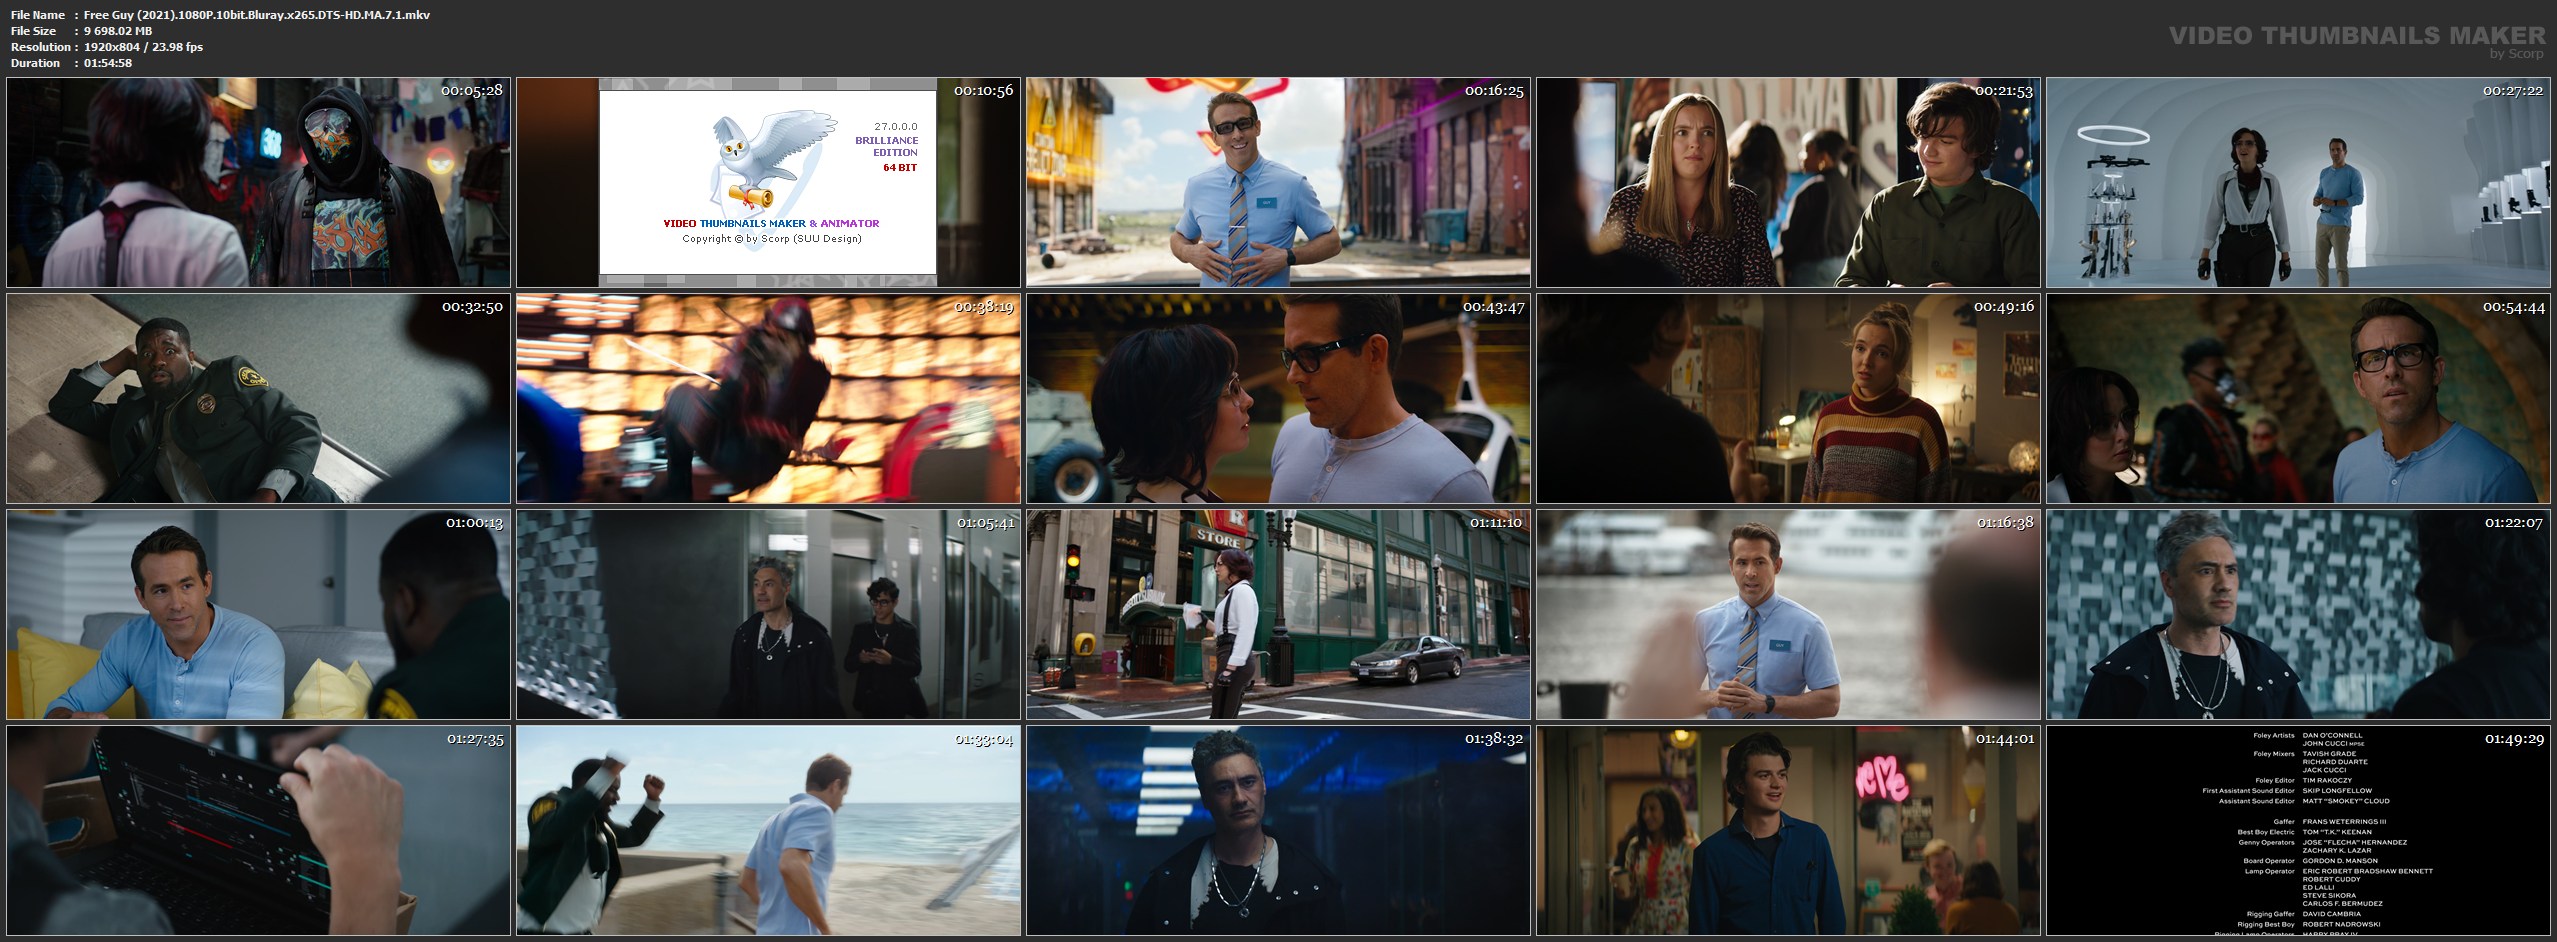Image resolution: width=2557 pixels, height=942 pixels.
Task: Select the couch scene thumbnail at 01:00:13
Action: click(x=258, y=615)
